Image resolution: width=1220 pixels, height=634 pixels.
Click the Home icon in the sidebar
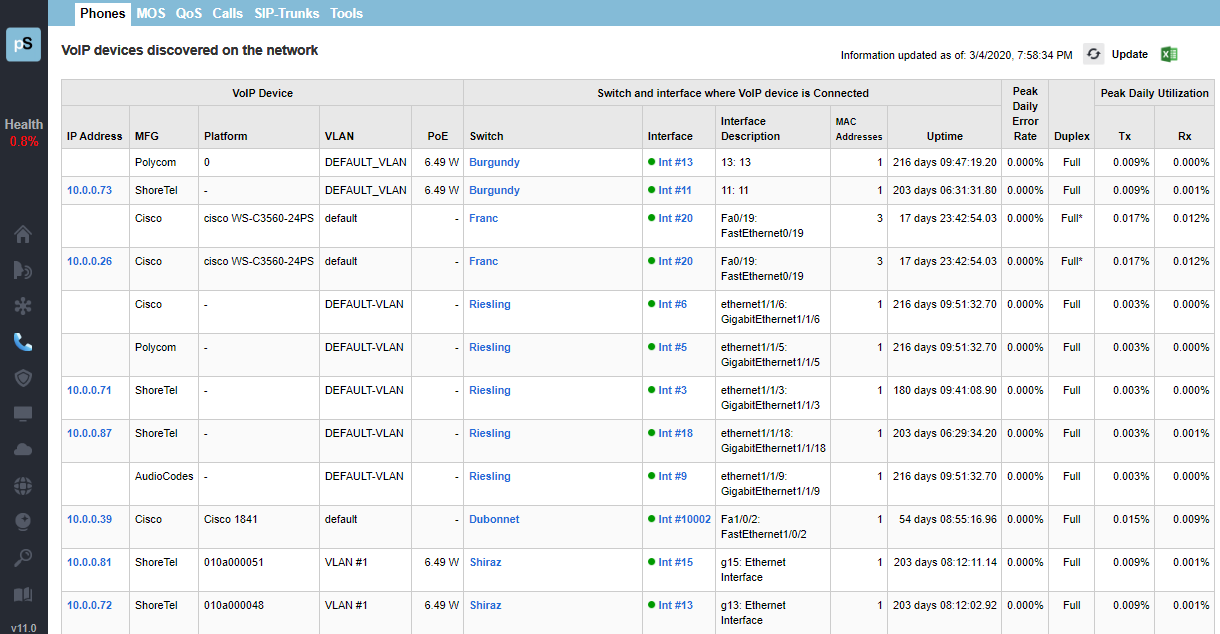click(x=23, y=234)
